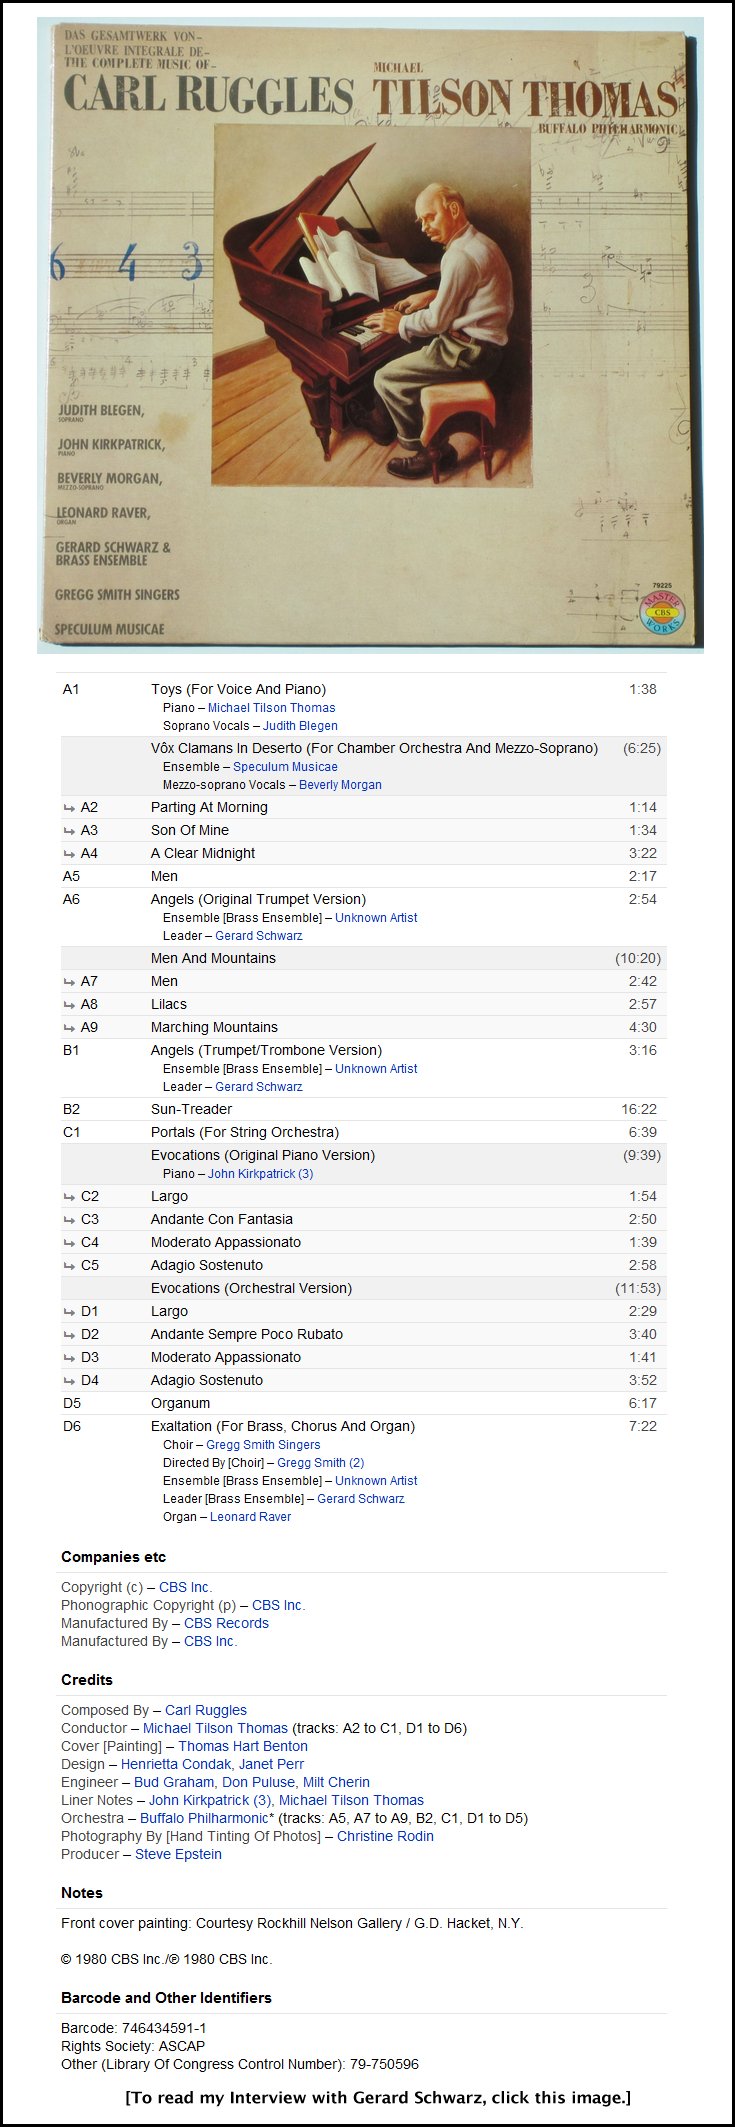Click the Gerard Schwarz interview caption text
Screen dimensions: 735x2127
tap(378, 2097)
